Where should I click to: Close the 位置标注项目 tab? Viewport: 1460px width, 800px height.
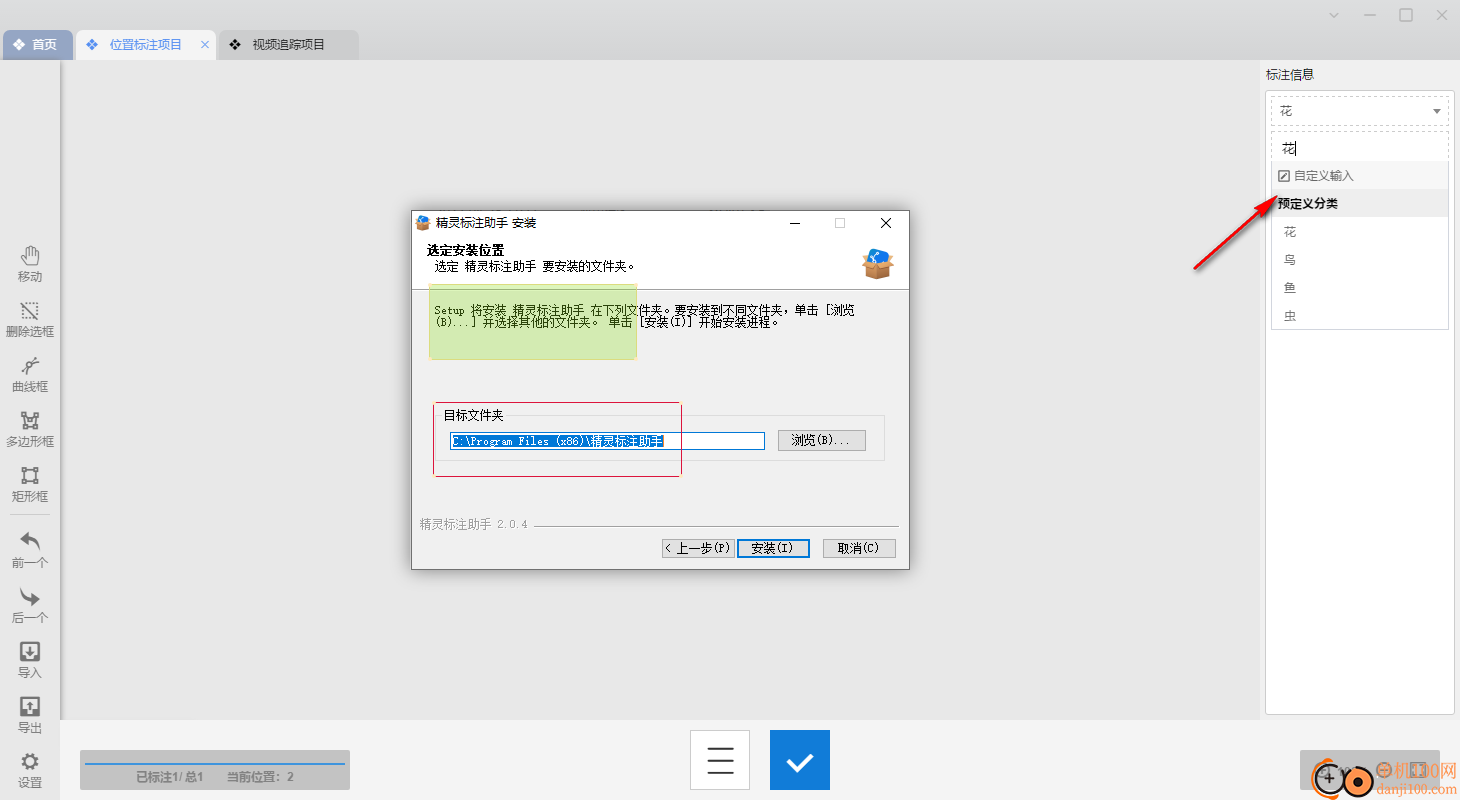205,45
